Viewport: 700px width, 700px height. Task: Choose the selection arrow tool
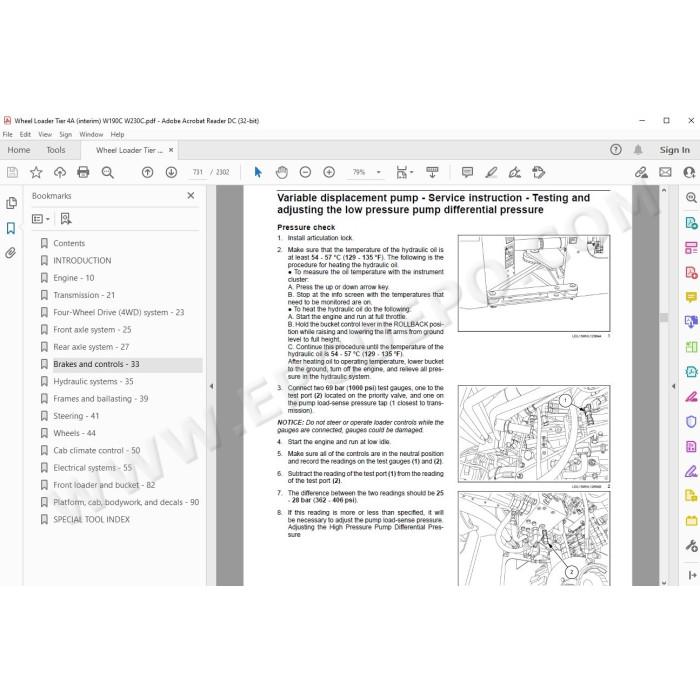click(x=258, y=172)
